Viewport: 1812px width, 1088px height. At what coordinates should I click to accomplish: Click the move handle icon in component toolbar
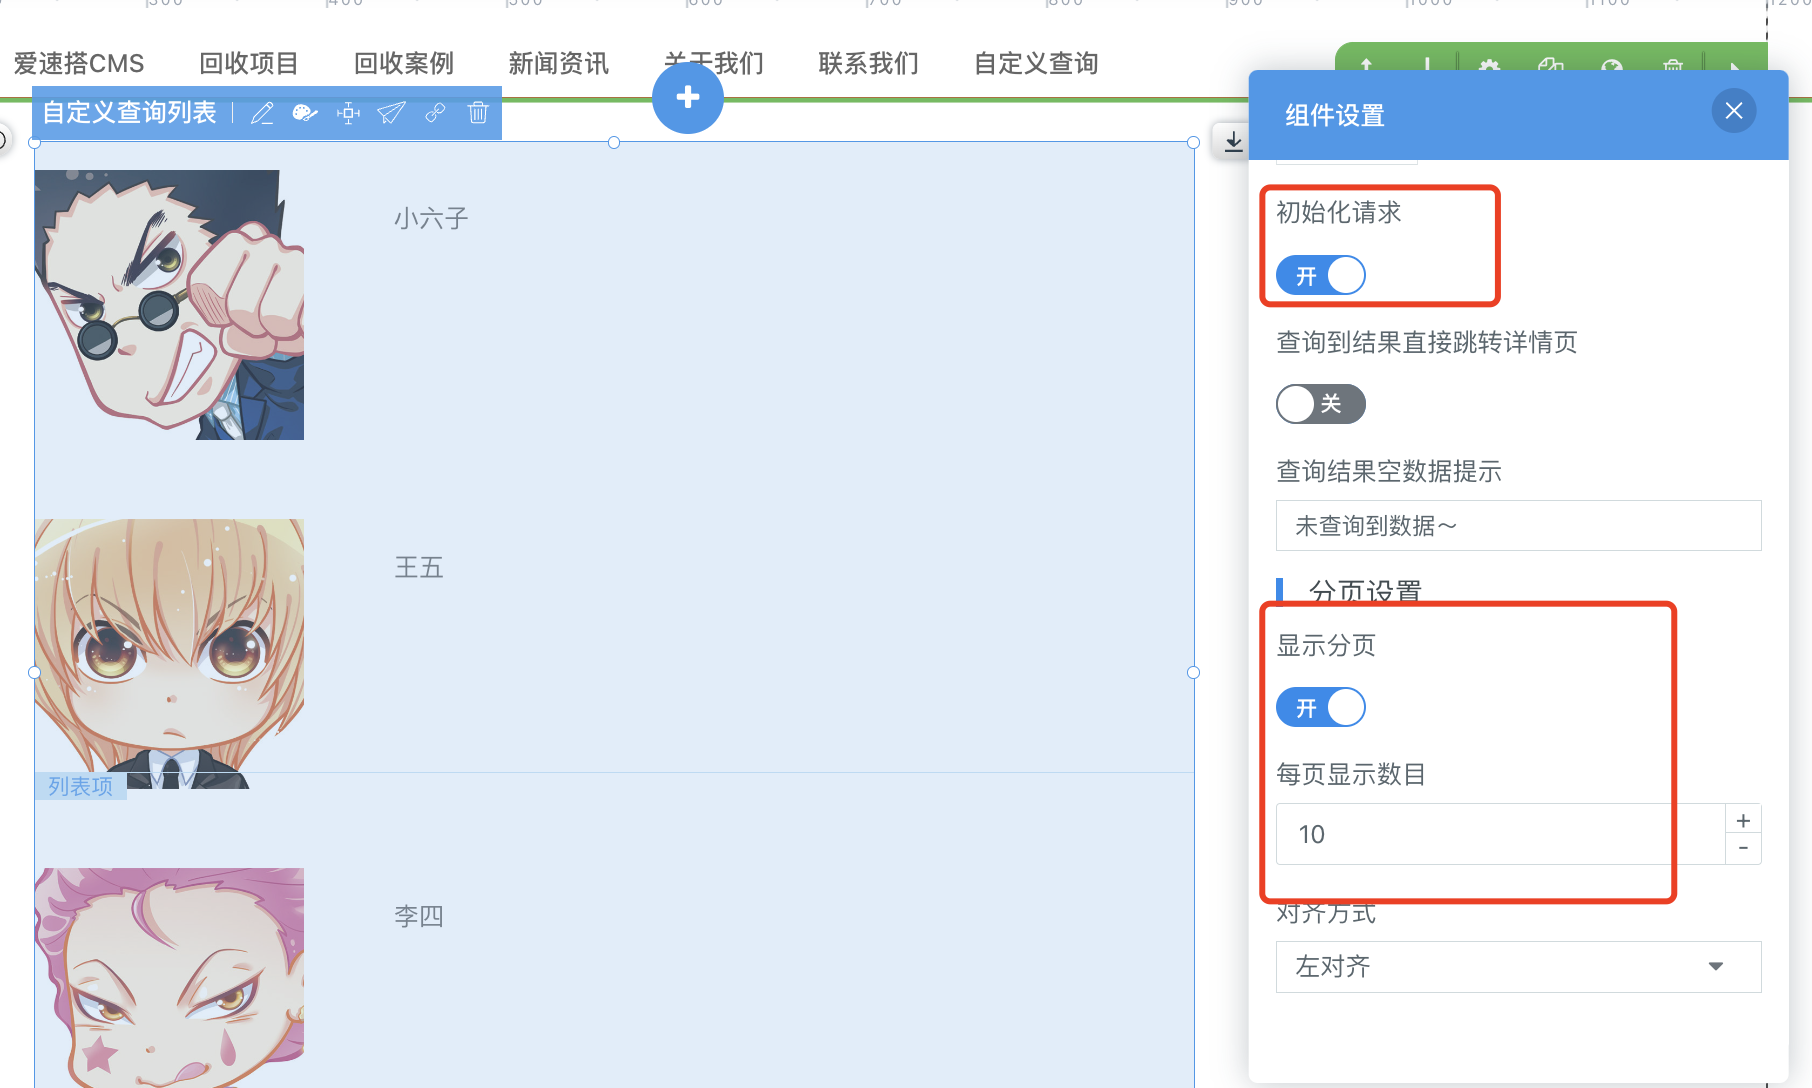click(348, 113)
